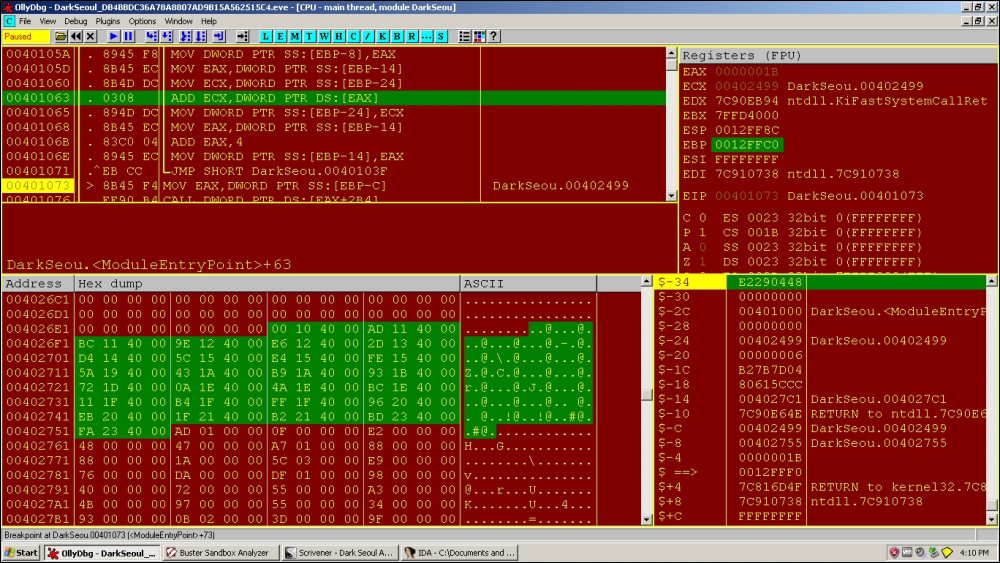Switch to IDA taskbar item
Screen dimensions: 1000x563
pyautogui.click(x=459, y=553)
